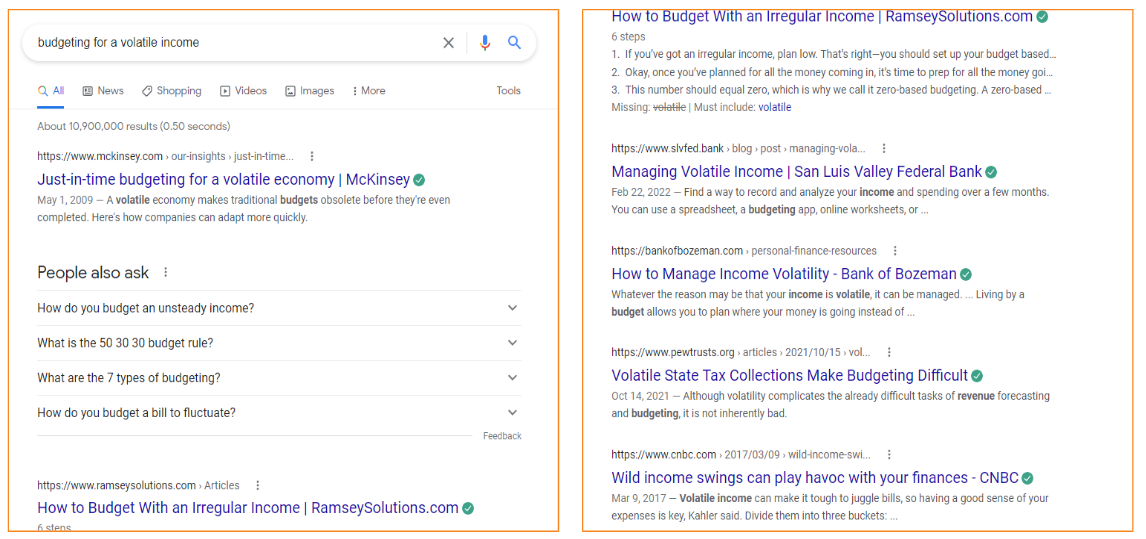The height and width of the screenshot is (539, 1146).
Task: Click the green badge beside San Luis Valley Federal Bank
Action: 991,172
